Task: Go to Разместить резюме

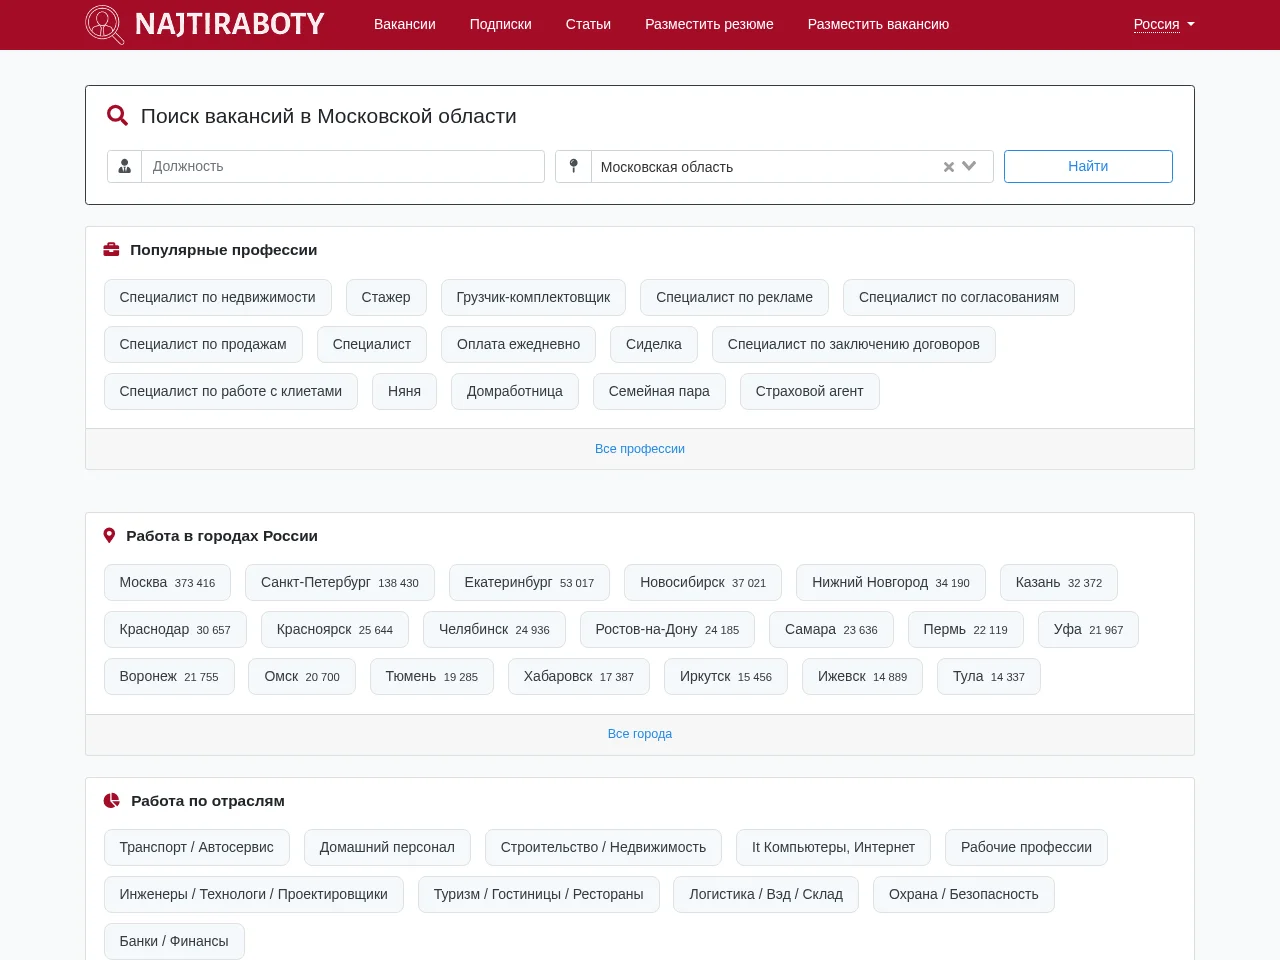Action: [x=709, y=24]
